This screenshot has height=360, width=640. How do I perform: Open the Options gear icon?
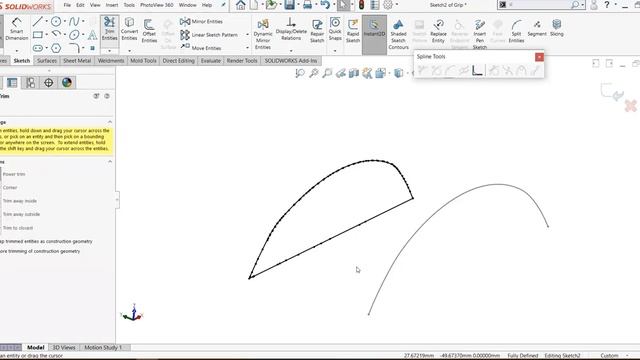tap(388, 5)
